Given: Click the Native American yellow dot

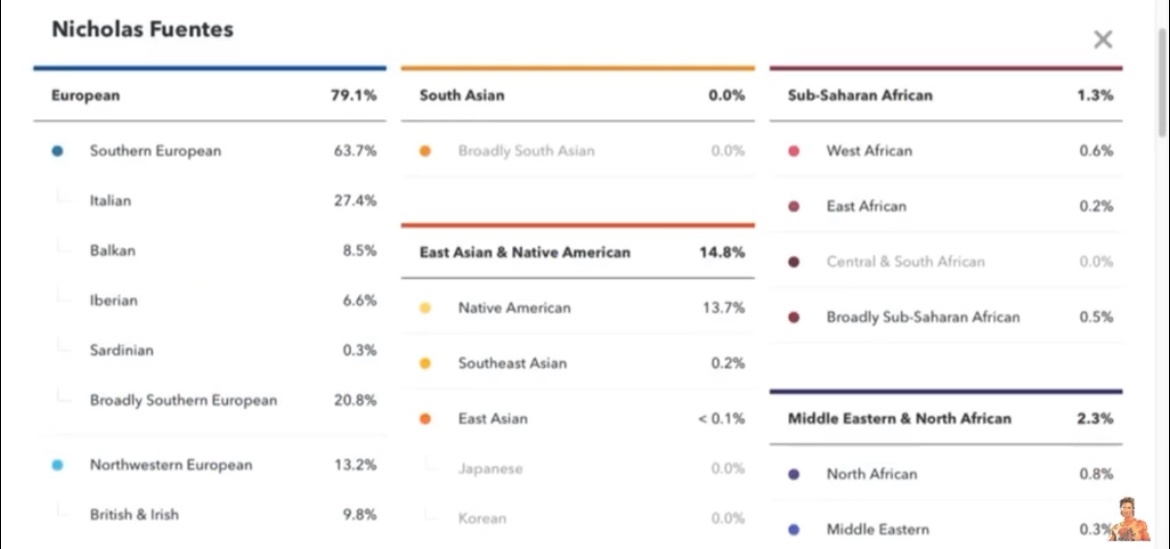Looking at the screenshot, I should (x=425, y=308).
